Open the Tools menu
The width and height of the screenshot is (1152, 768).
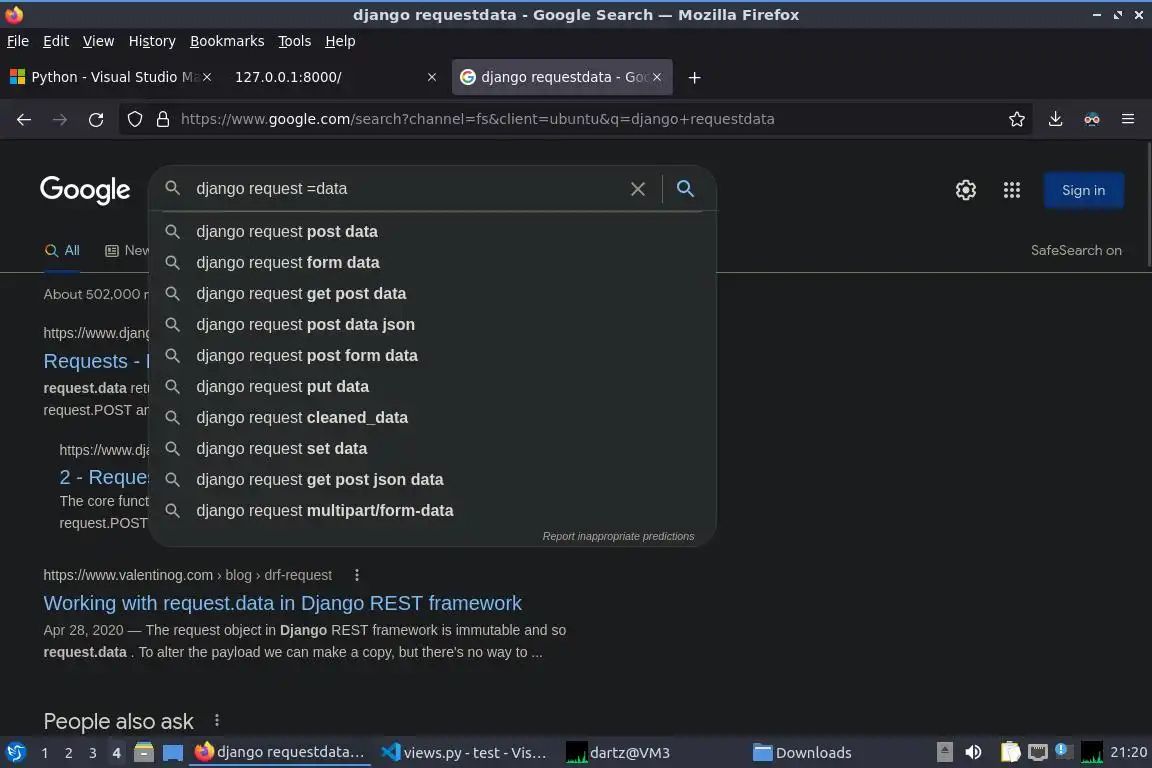click(x=295, y=41)
